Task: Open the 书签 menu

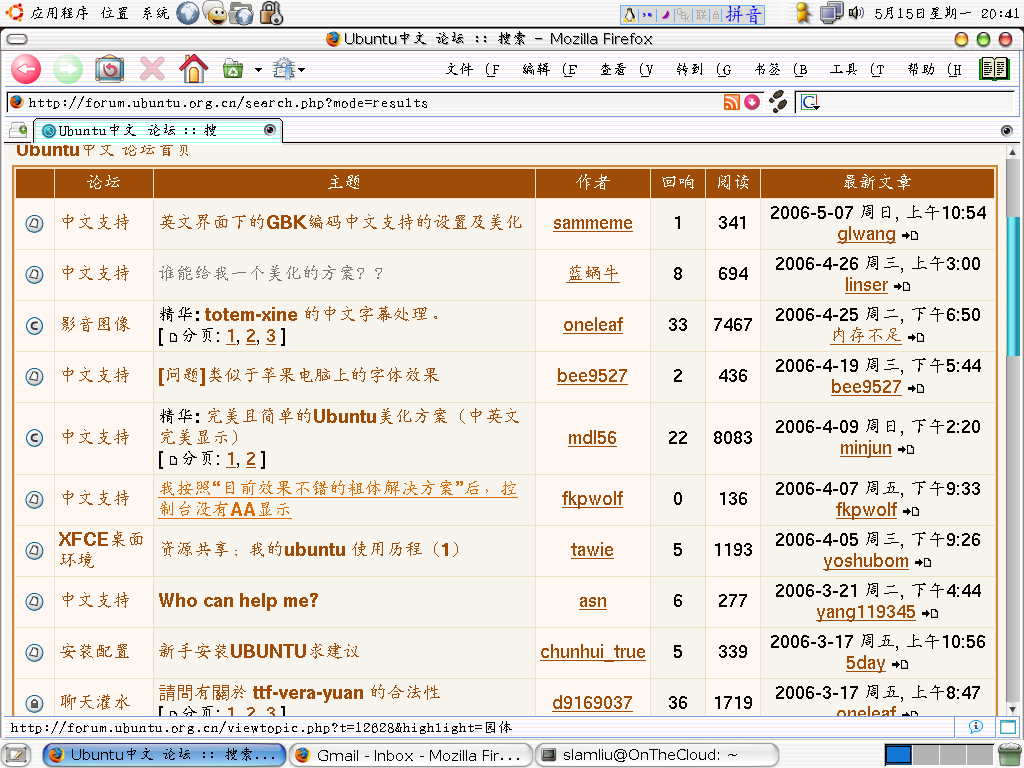Action: [780, 69]
